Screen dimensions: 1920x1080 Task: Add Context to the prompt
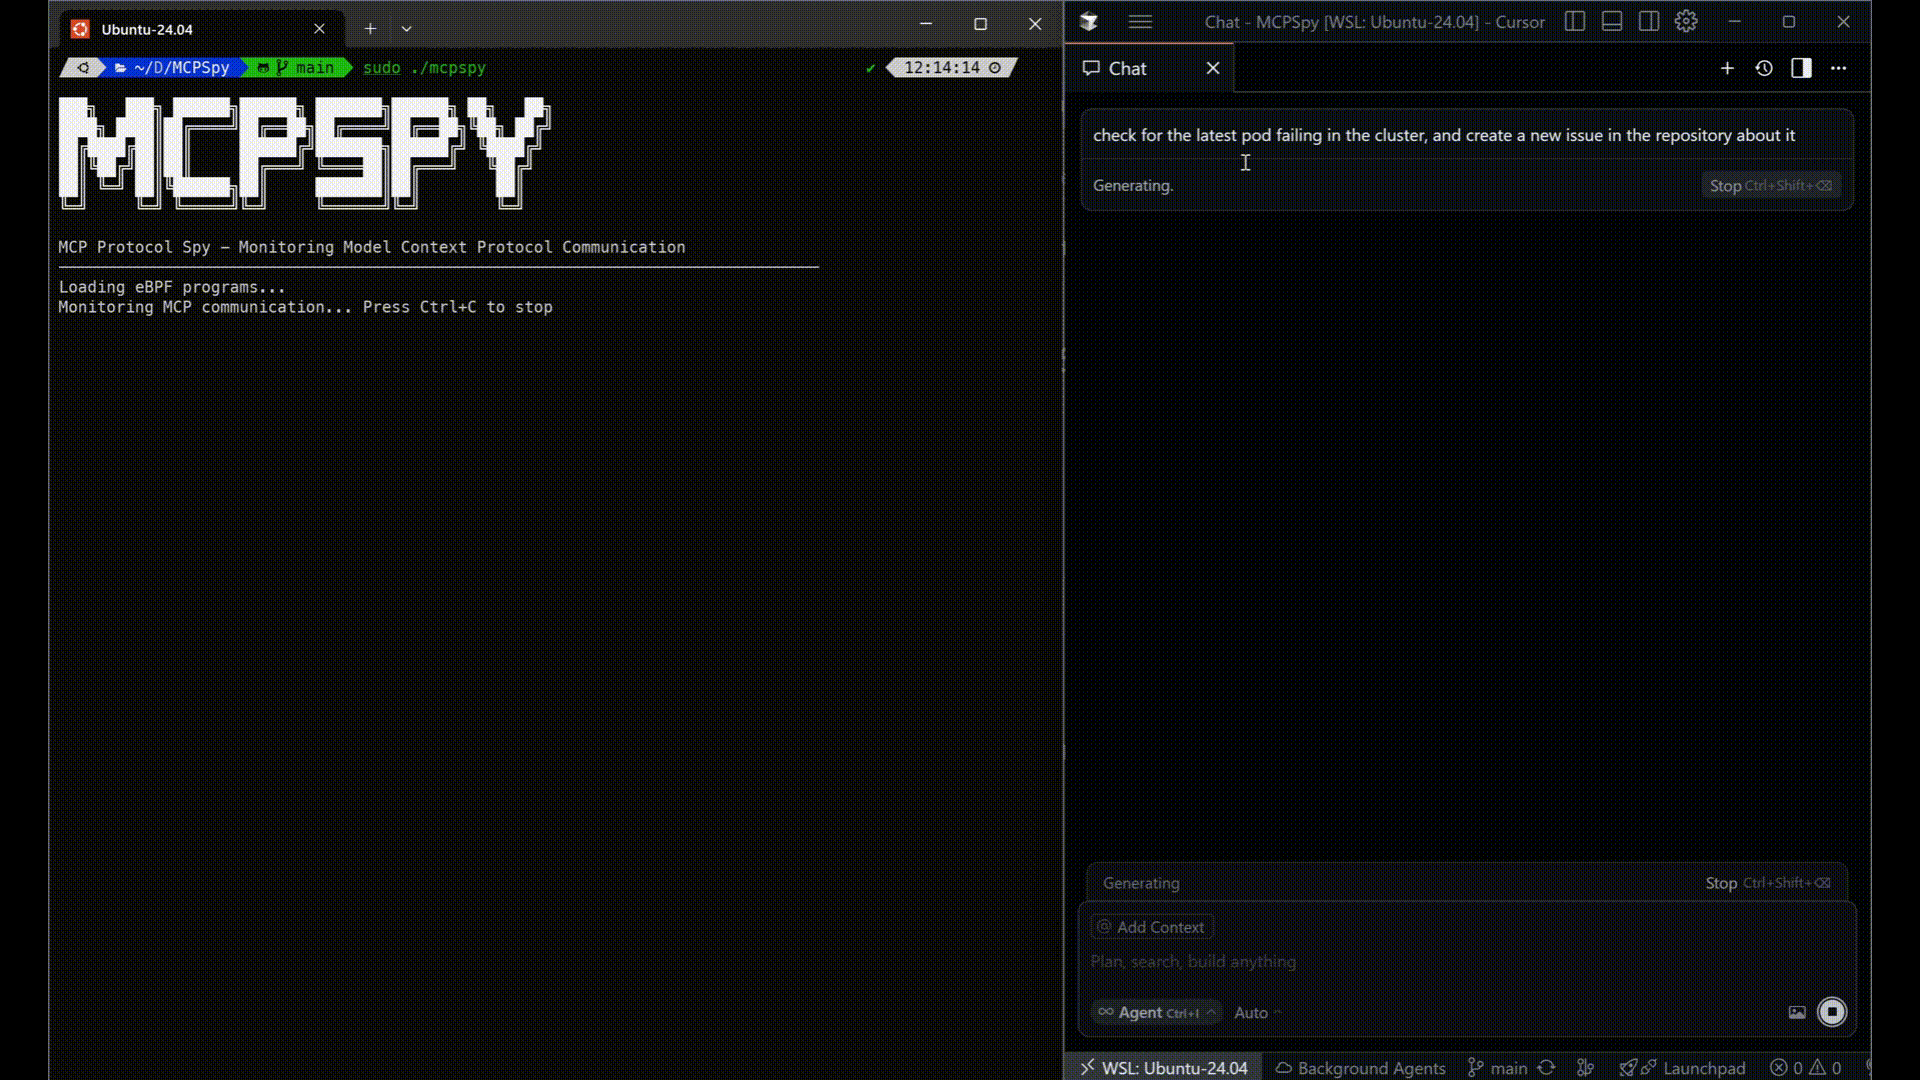pyautogui.click(x=1151, y=927)
